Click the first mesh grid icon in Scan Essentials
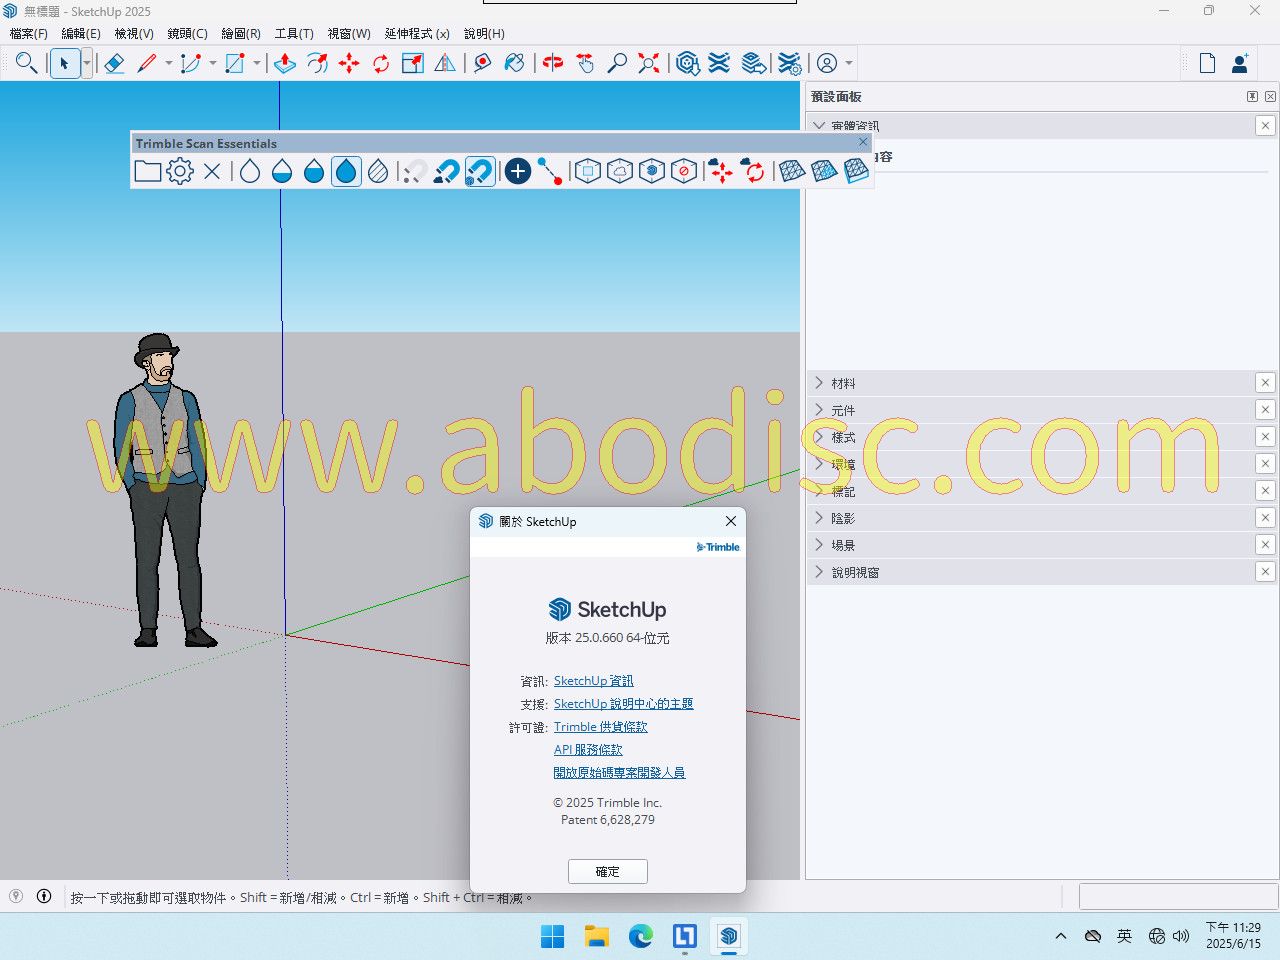Image resolution: width=1280 pixels, height=960 pixels. click(x=792, y=171)
